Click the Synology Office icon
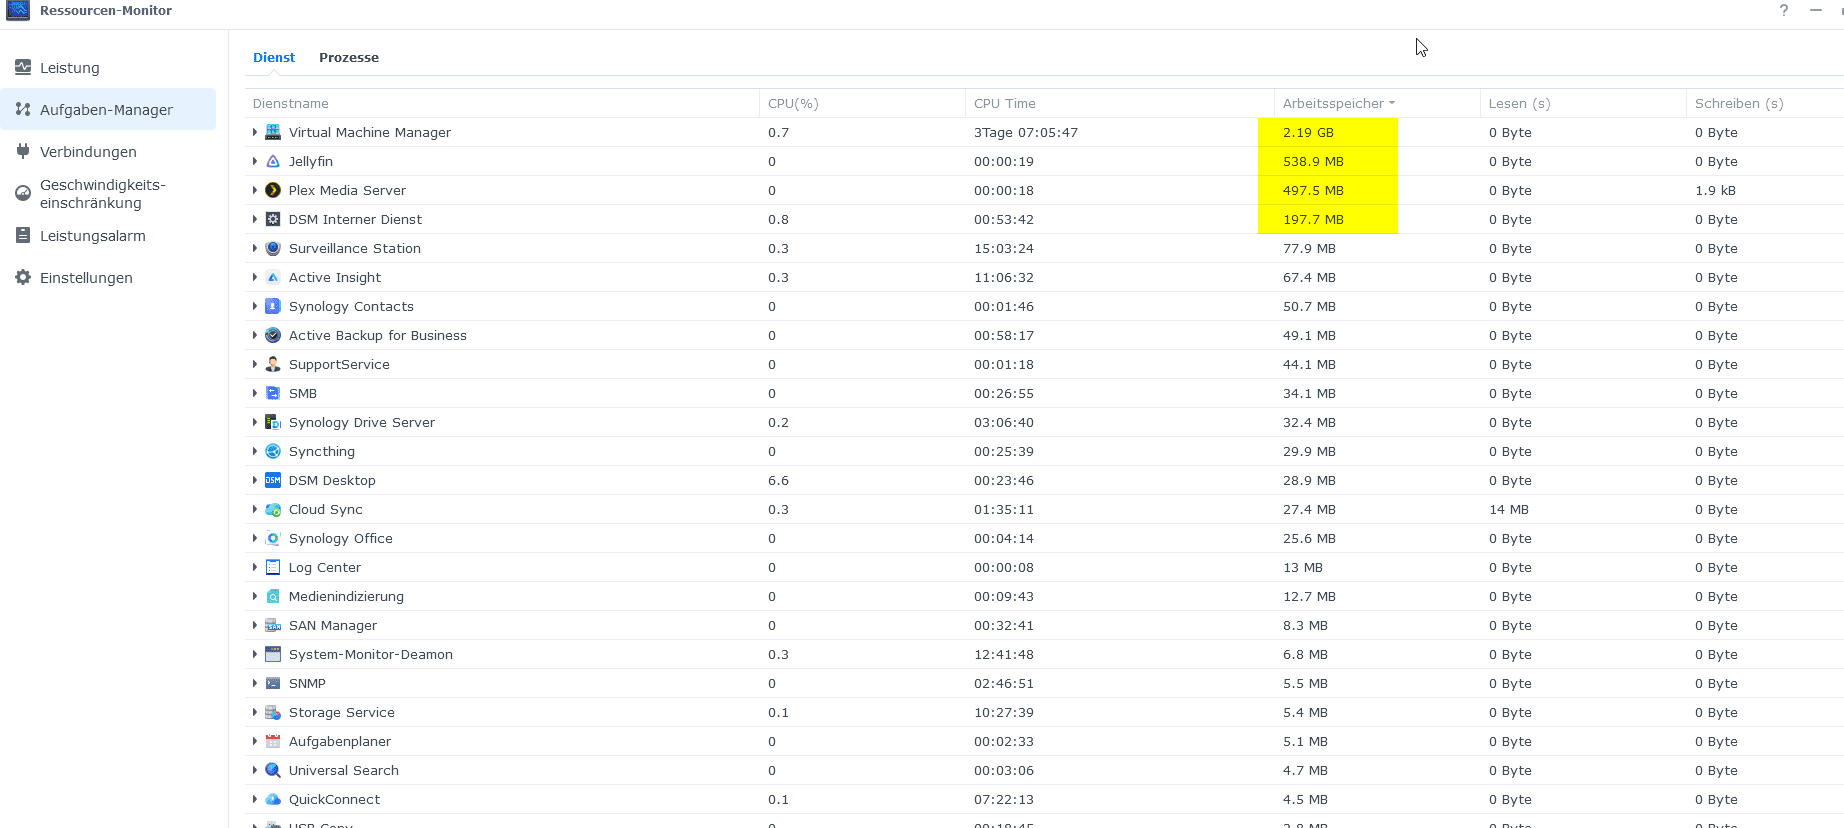 click(x=273, y=538)
